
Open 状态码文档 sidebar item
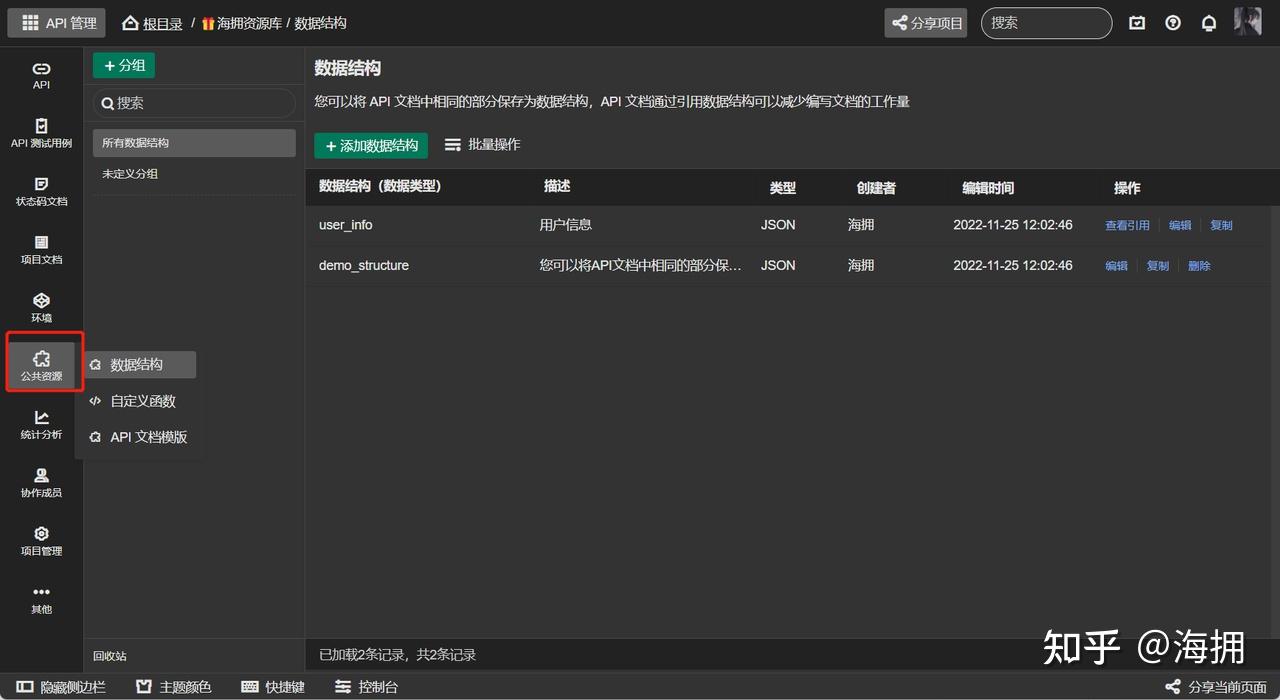(41, 192)
